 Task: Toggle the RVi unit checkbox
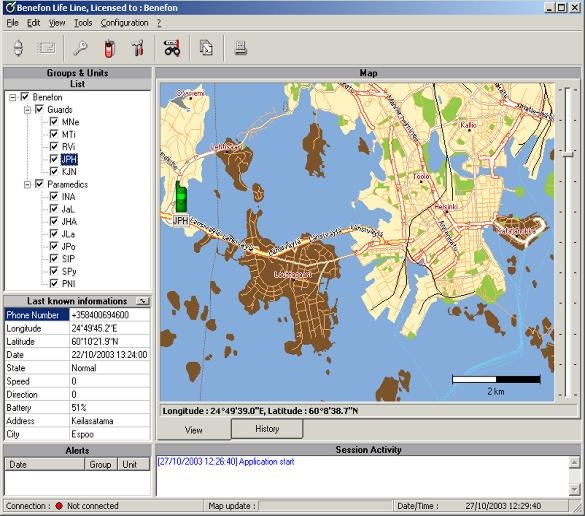tap(54, 146)
